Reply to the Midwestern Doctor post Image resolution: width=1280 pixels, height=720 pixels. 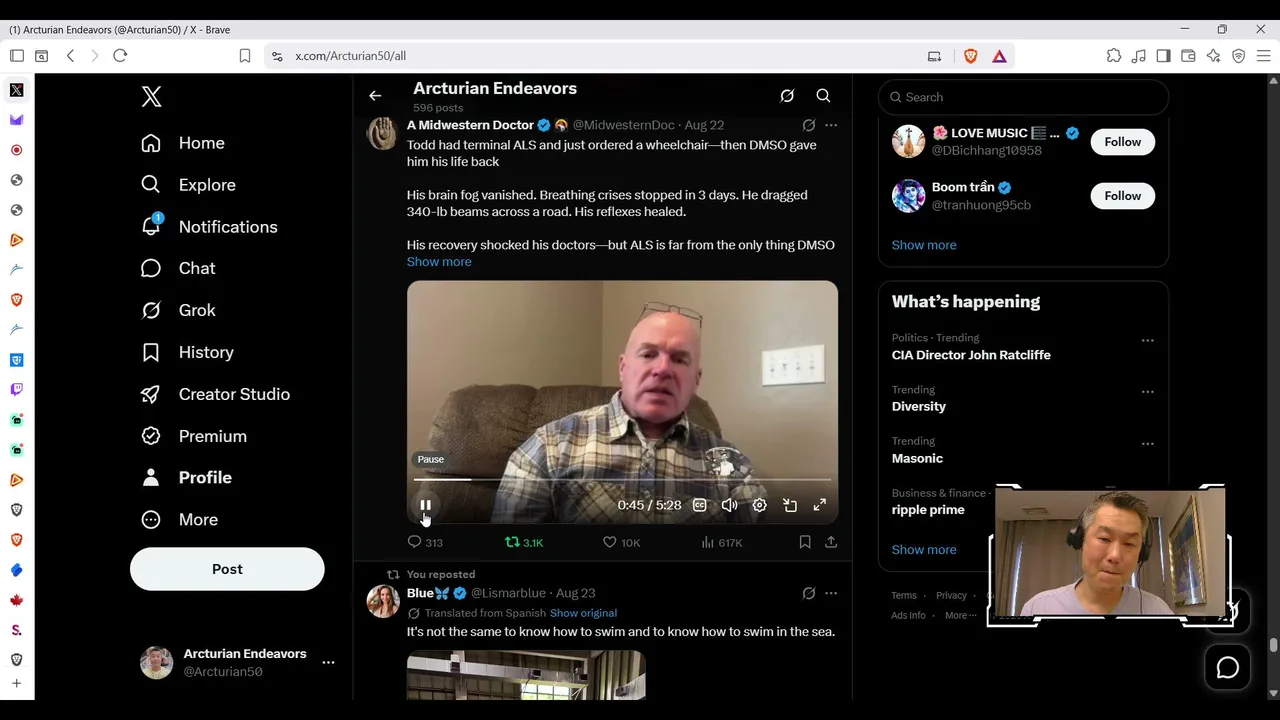point(425,542)
